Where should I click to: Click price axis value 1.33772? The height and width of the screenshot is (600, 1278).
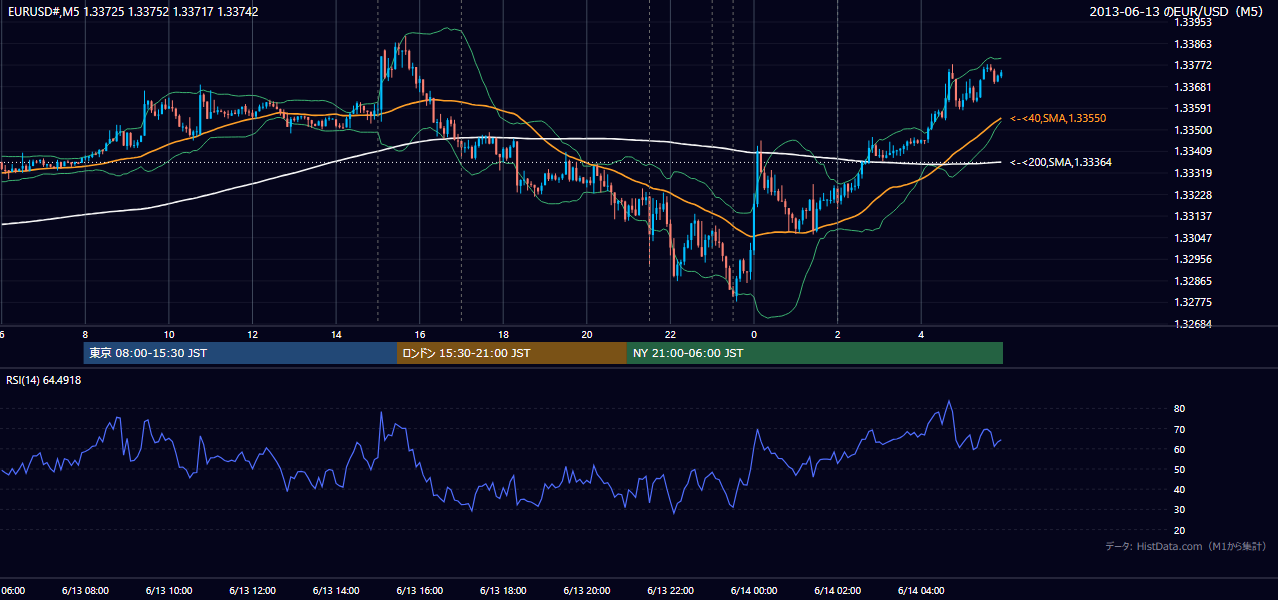[1193, 65]
